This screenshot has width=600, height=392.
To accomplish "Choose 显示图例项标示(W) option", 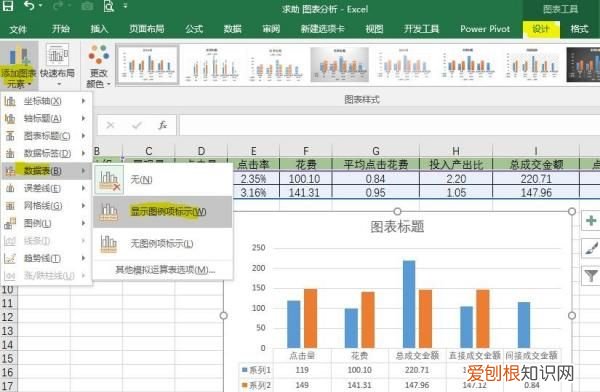I will pyautogui.click(x=163, y=212).
